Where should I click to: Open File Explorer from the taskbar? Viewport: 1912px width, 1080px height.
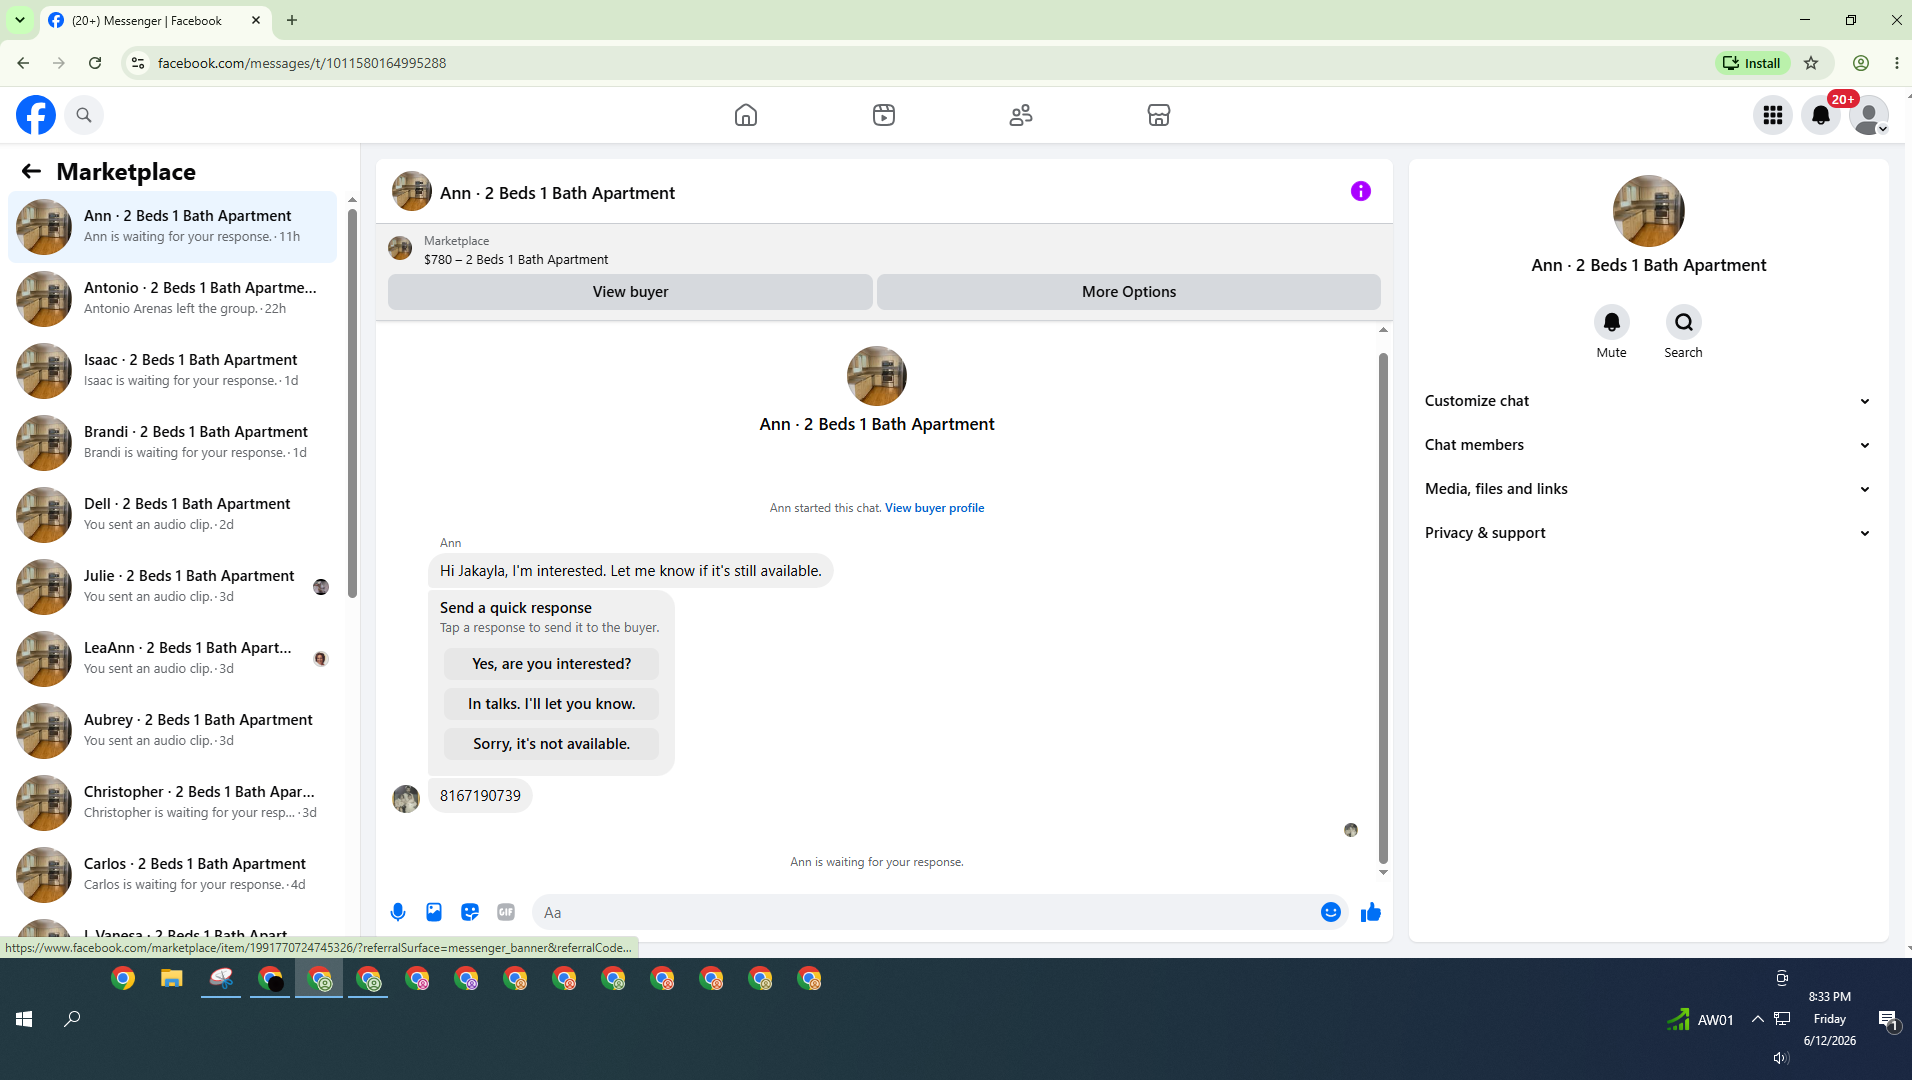click(x=172, y=979)
